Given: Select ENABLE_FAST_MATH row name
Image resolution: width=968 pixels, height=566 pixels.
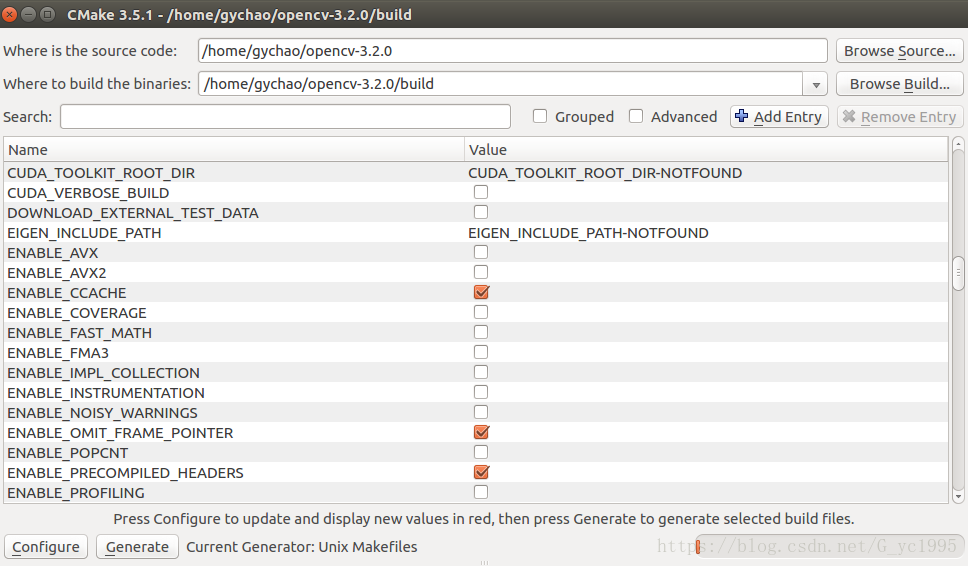Looking at the screenshot, I should coord(80,333).
